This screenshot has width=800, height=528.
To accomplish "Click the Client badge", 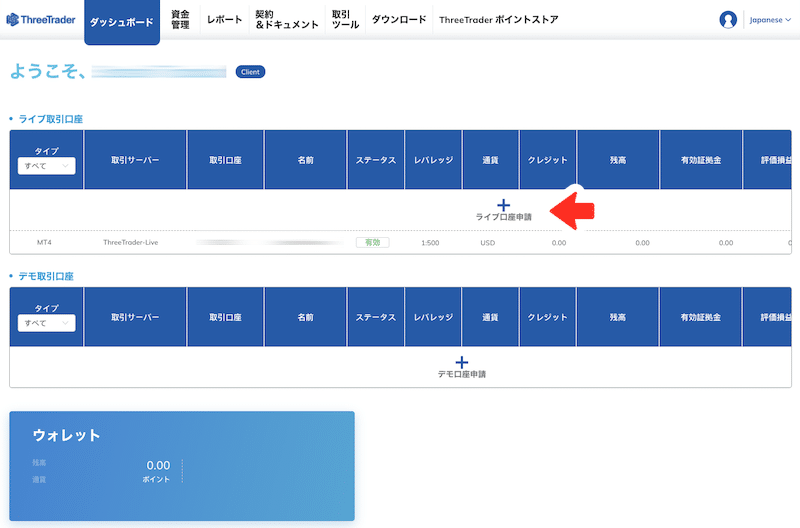I will [x=250, y=72].
